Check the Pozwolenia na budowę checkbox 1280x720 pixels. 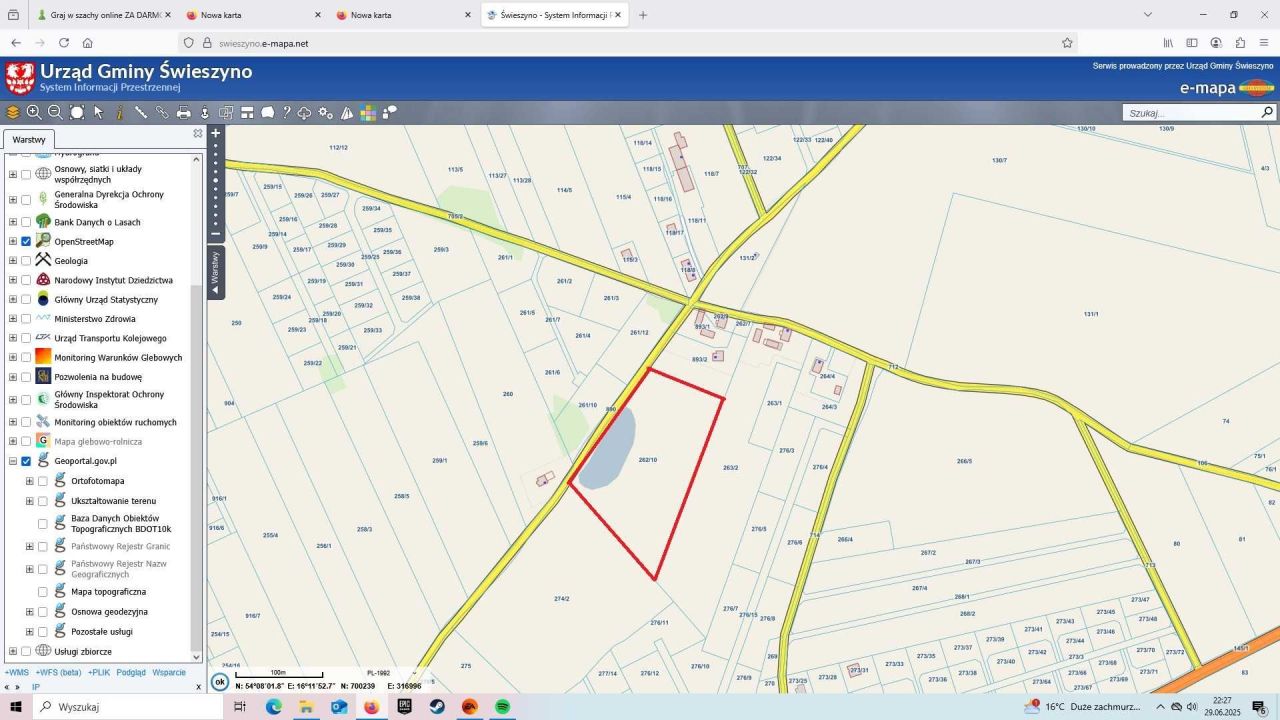click(26, 377)
